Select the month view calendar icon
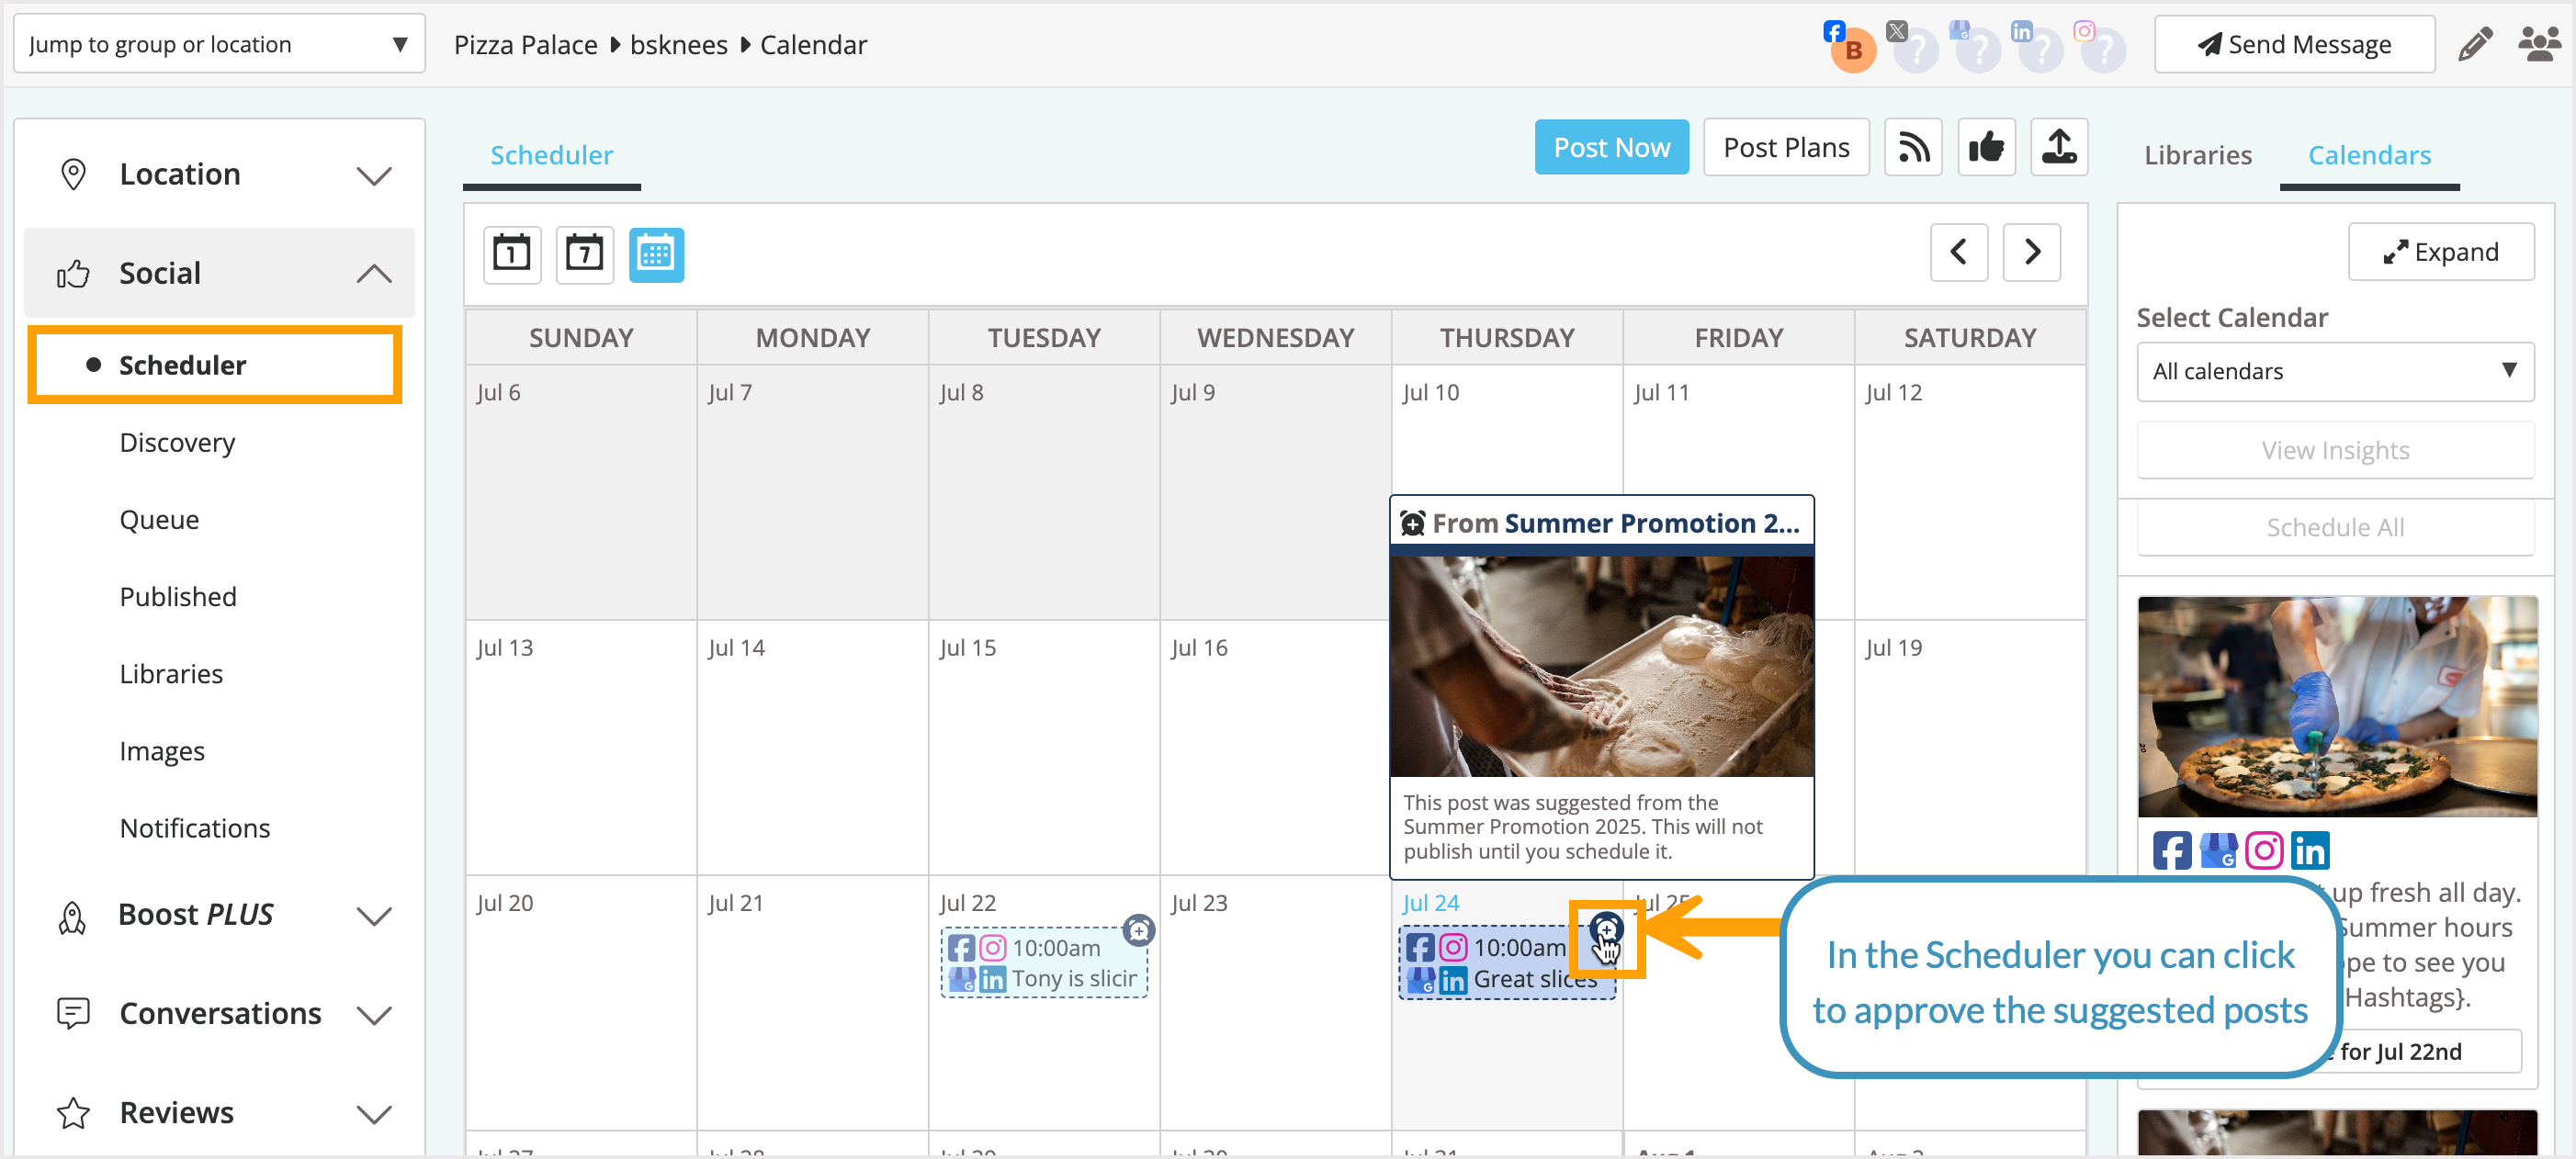 point(656,254)
